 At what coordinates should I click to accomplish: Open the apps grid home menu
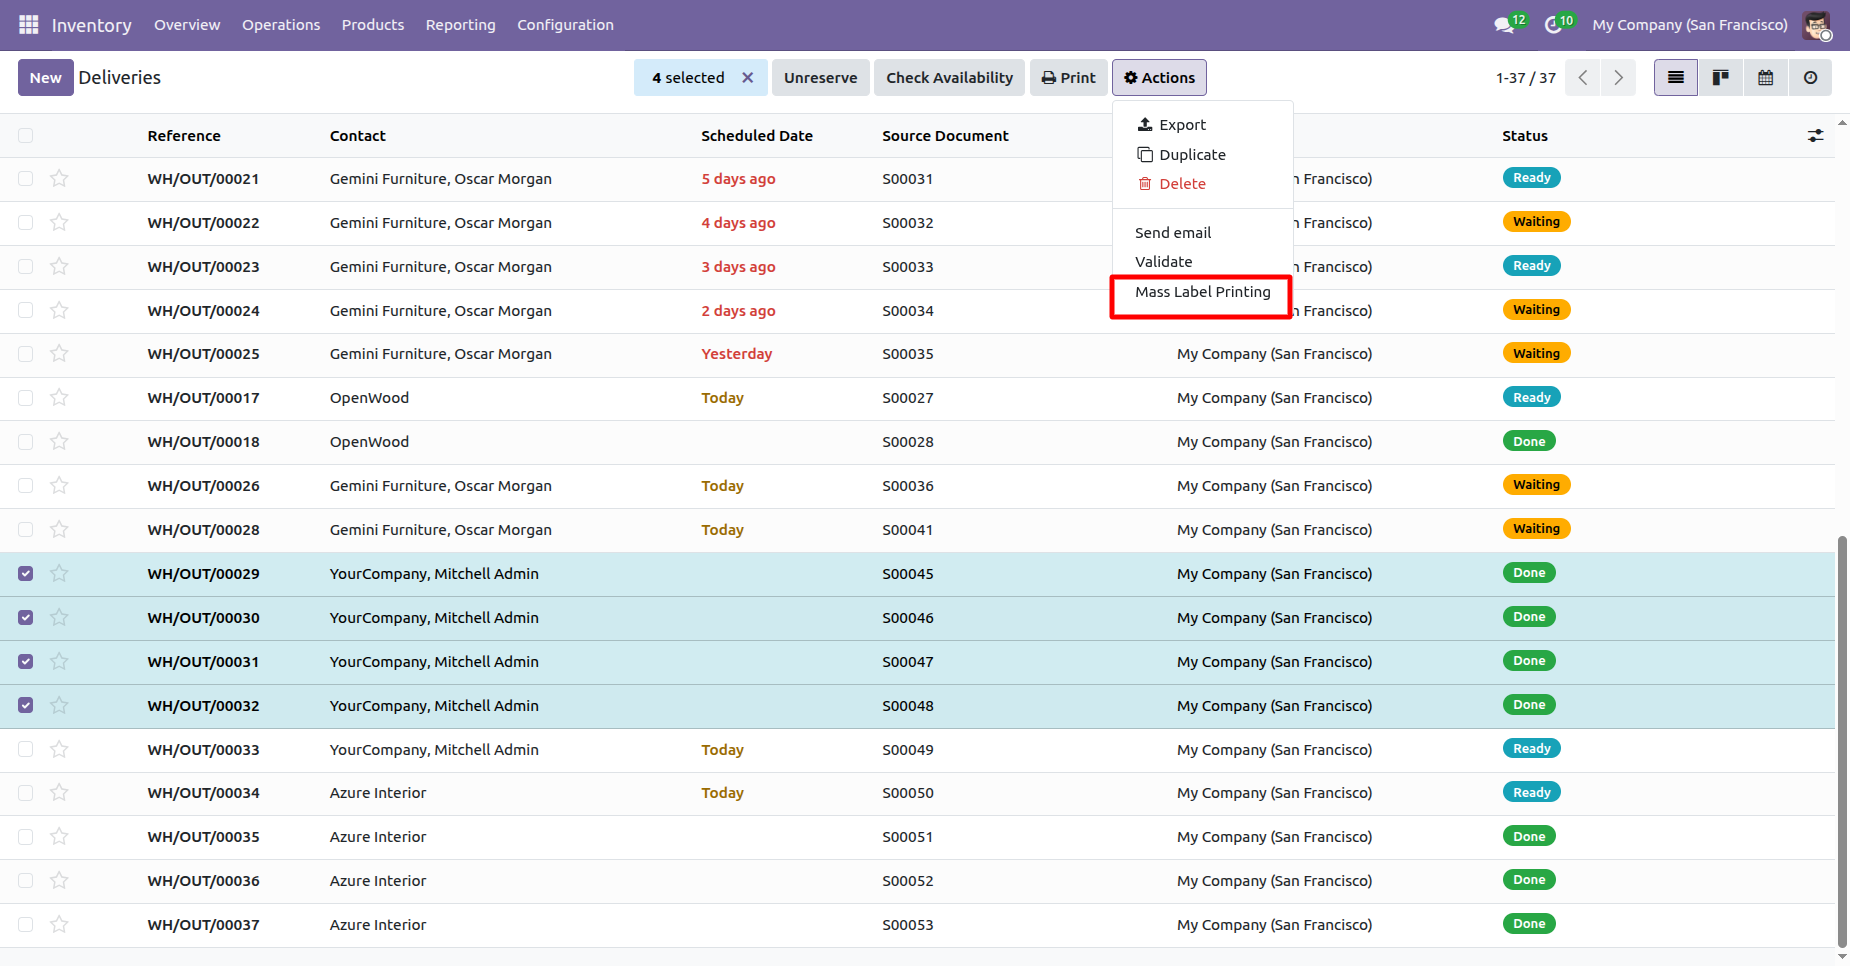(28, 24)
